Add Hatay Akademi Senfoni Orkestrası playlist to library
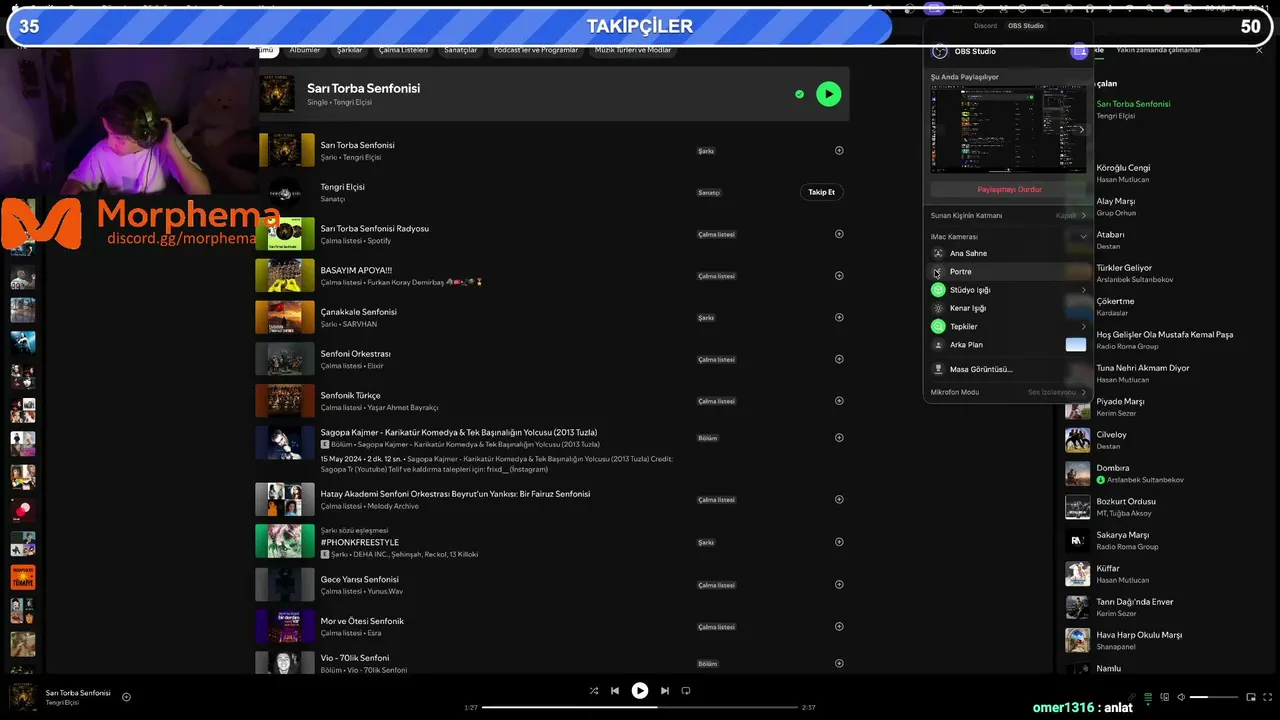The width and height of the screenshot is (1280, 720). [839, 499]
